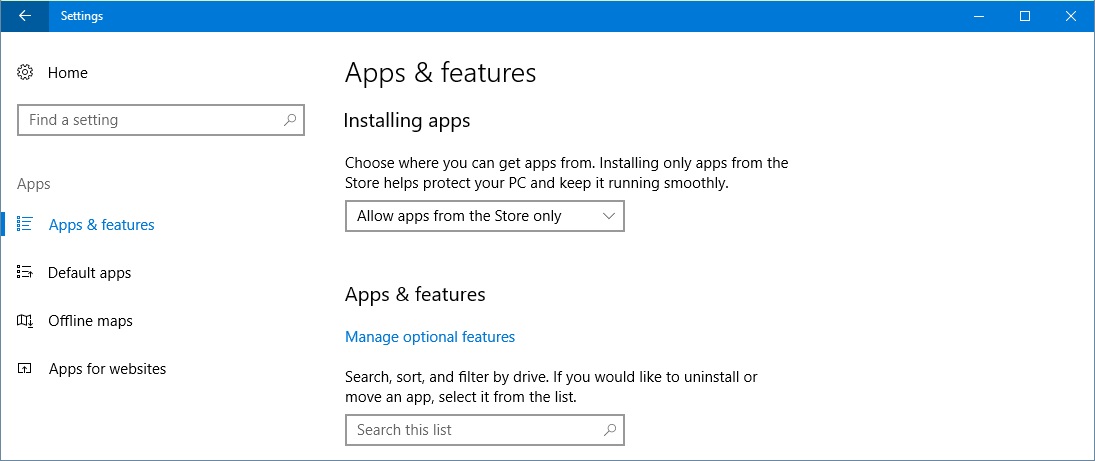Click the Offline maps icon

[25, 321]
